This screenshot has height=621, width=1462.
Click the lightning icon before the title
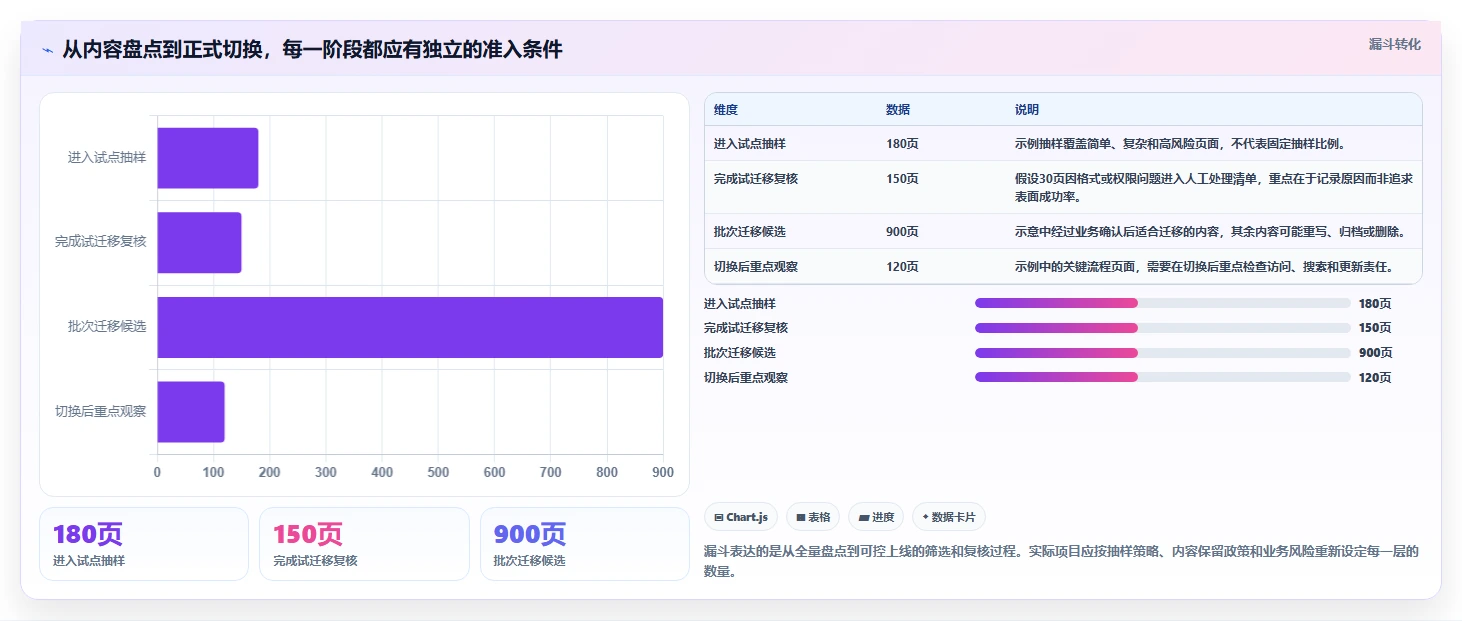tap(47, 50)
